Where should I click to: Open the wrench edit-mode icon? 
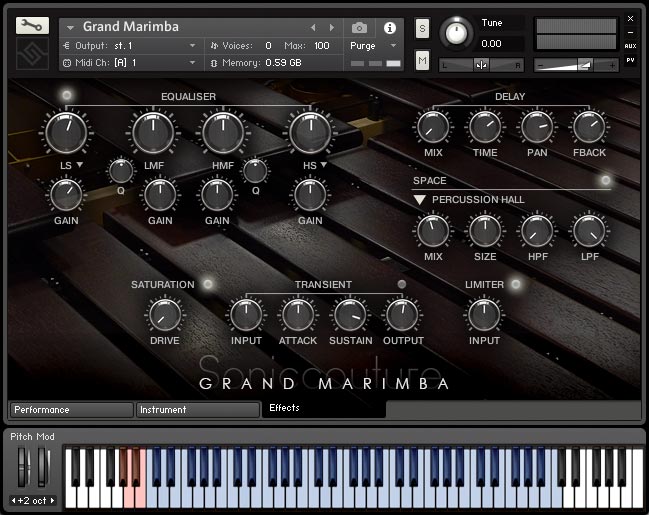click(32, 26)
